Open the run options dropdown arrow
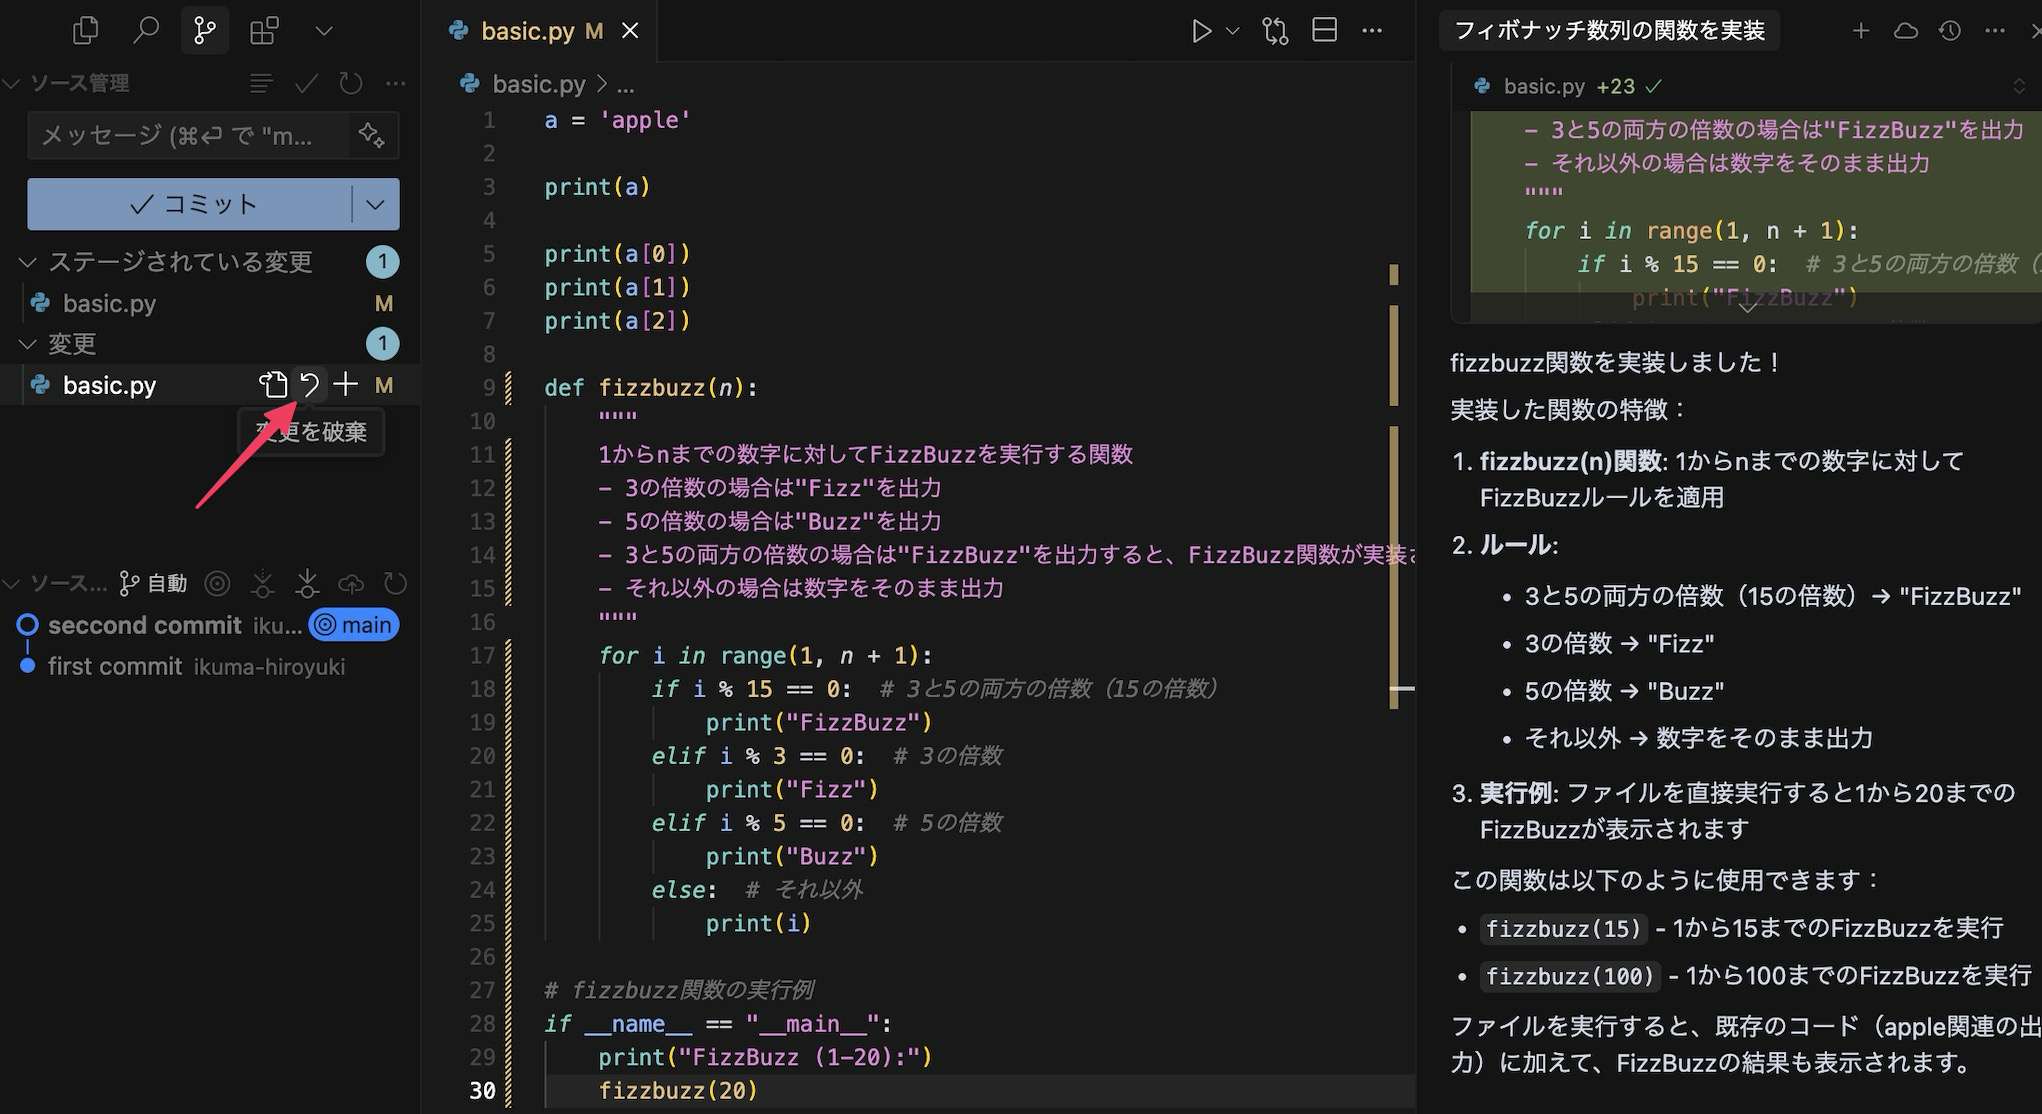This screenshot has width=2042, height=1114. (1233, 31)
